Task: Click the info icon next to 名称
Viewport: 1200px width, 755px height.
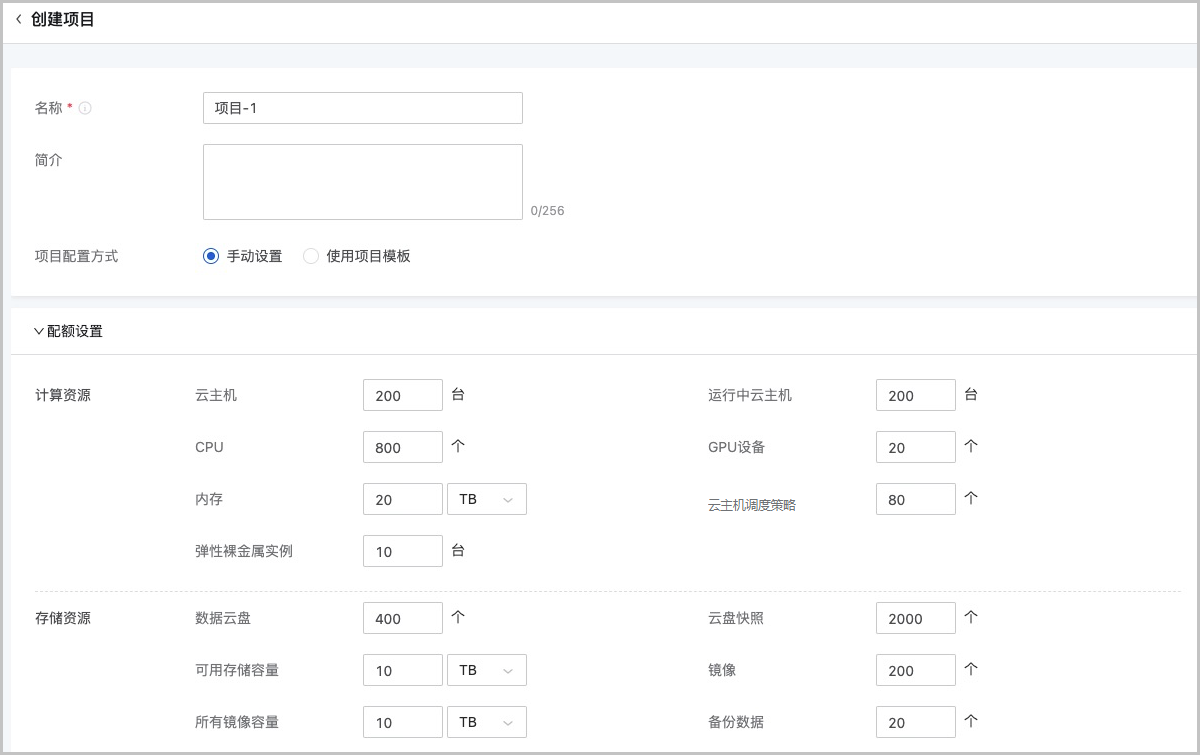Action: (85, 108)
